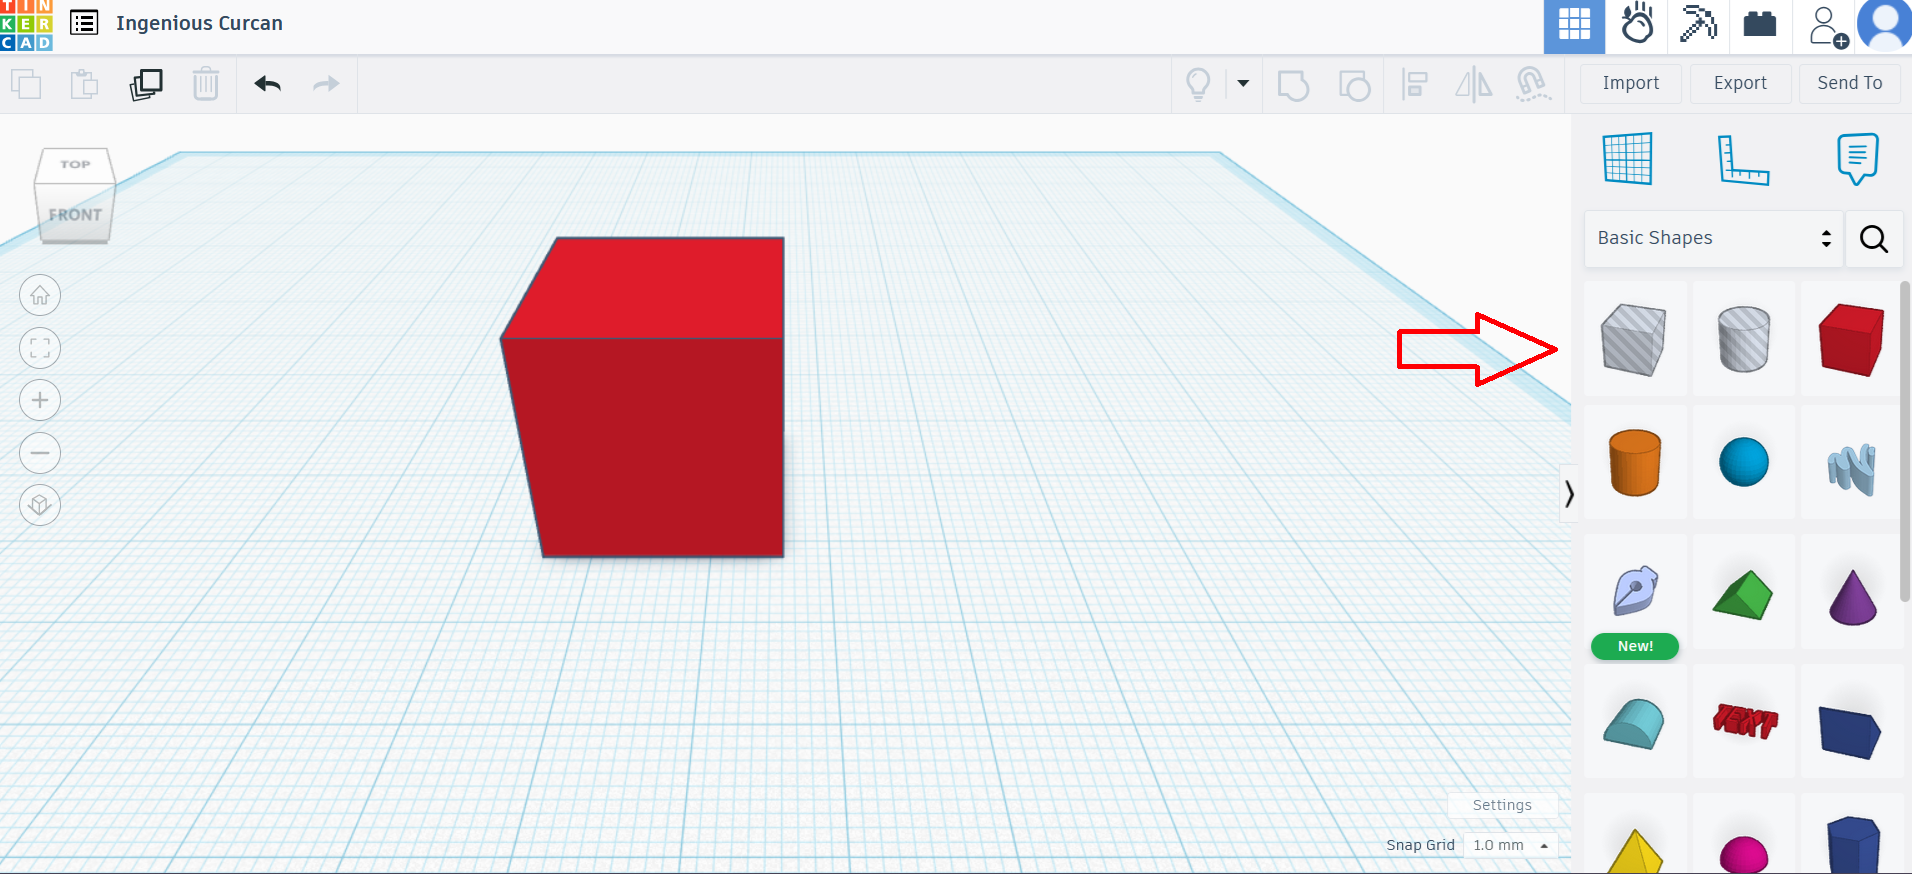Select the Workplane tool
This screenshot has height=881, width=1912.
pos(1627,159)
